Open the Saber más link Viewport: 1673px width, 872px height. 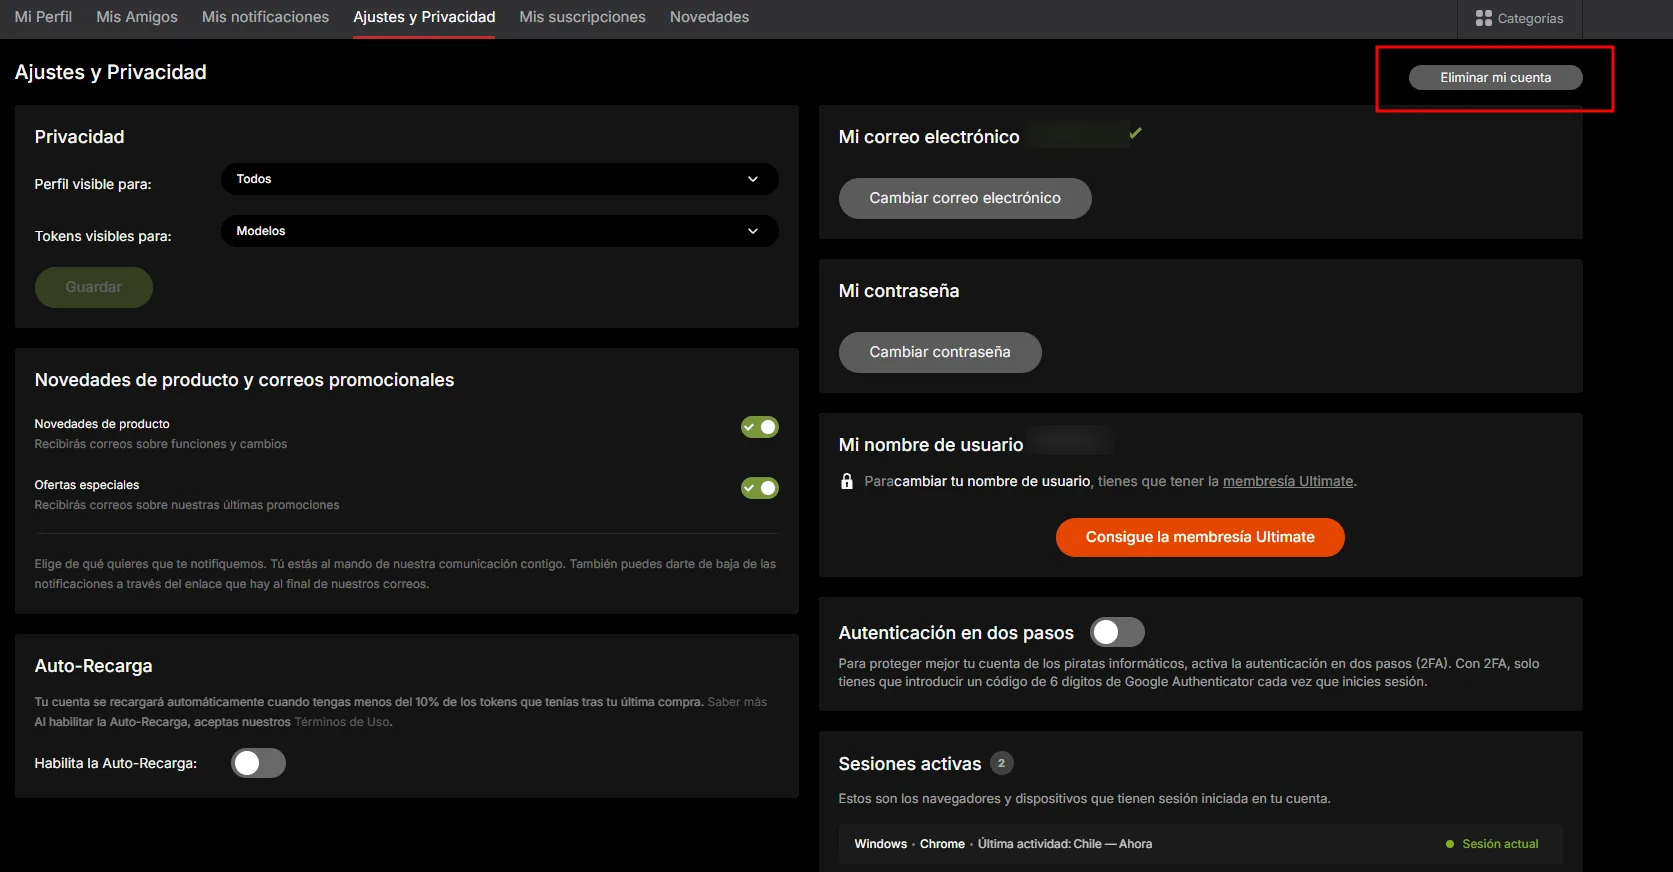coord(737,702)
